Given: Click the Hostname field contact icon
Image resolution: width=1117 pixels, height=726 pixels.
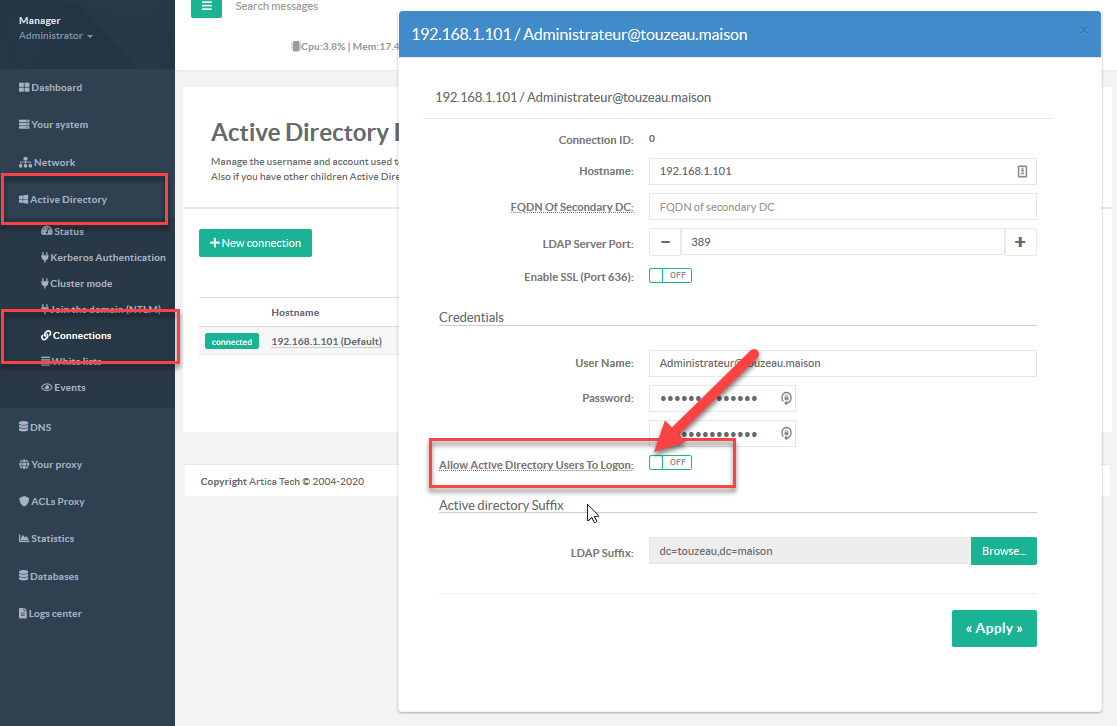Looking at the screenshot, I should pos(1022,171).
